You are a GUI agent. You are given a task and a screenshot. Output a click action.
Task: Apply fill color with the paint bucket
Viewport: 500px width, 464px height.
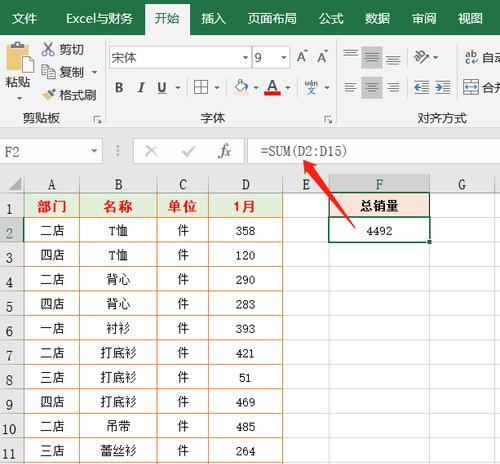[x=241, y=87]
